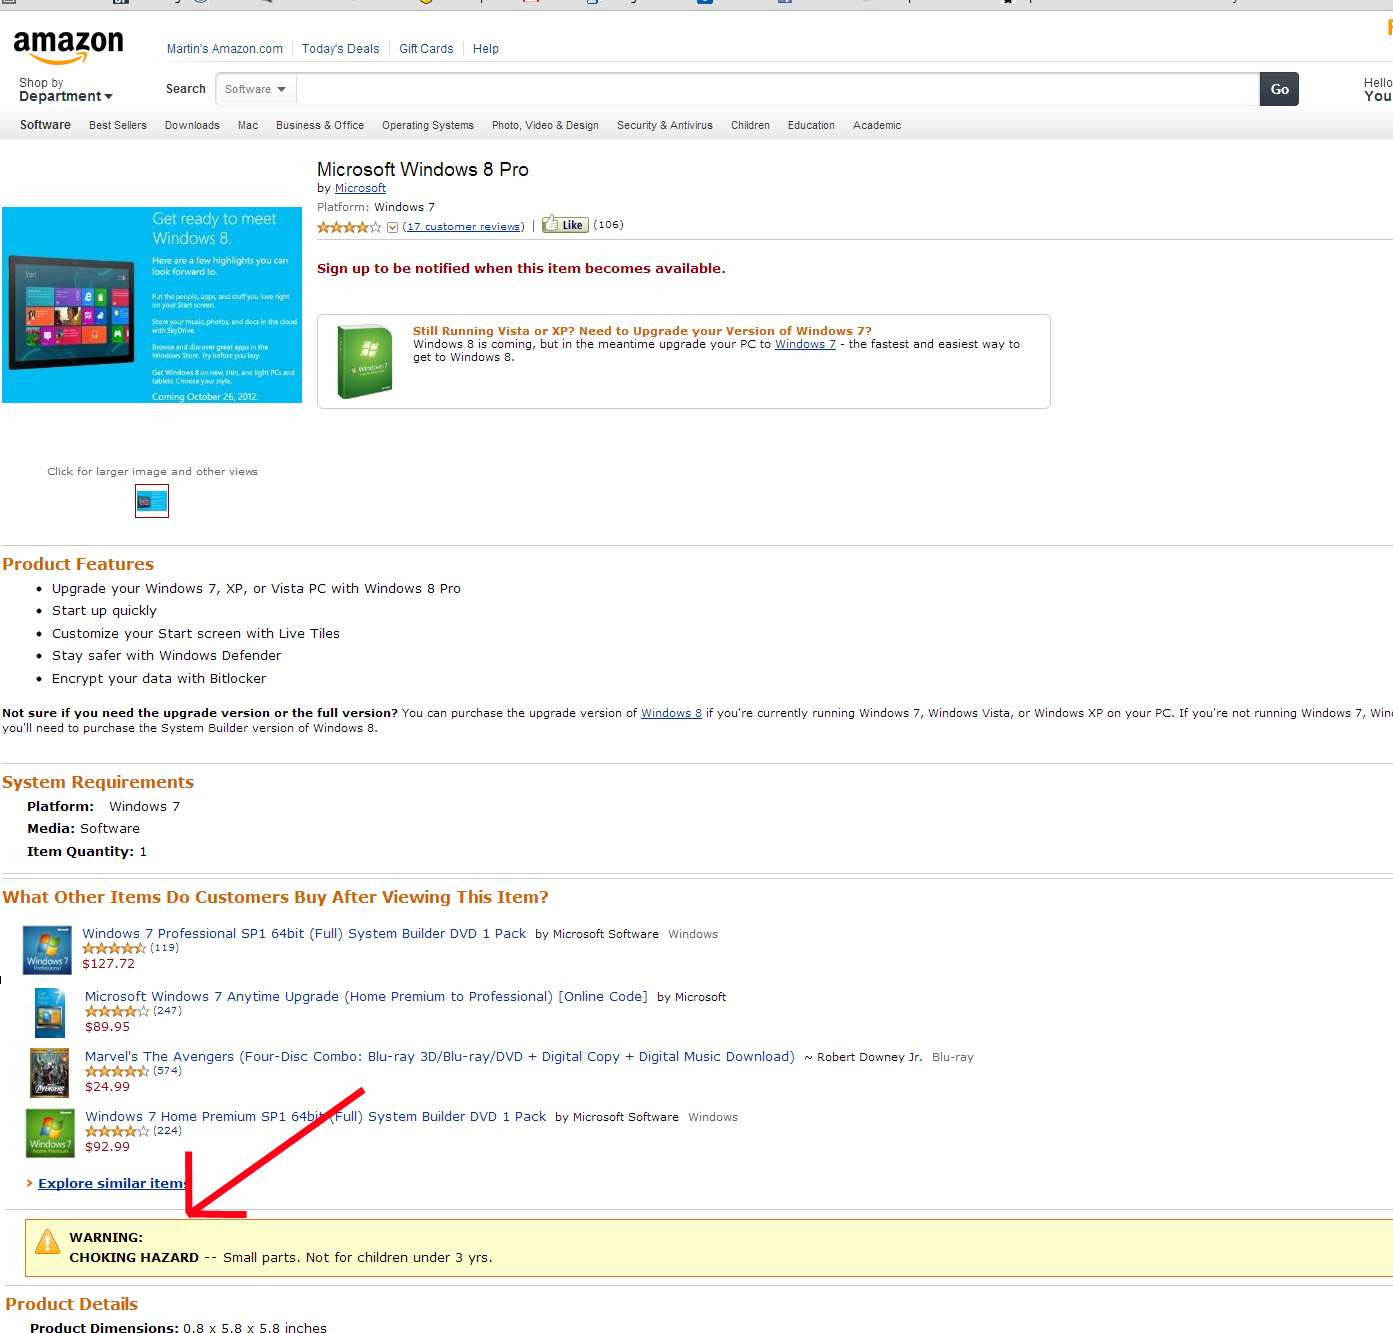The image size is (1393, 1333).
Task: Click the Windows 8 promo main image
Action: (152, 305)
